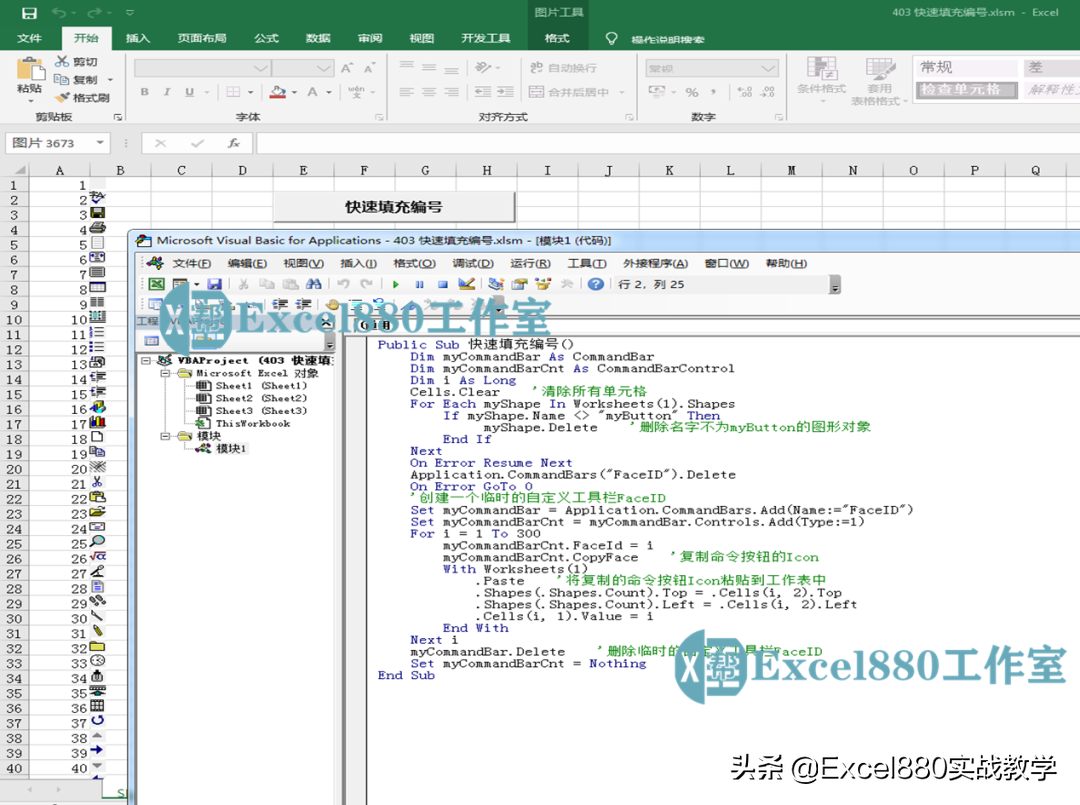Click the Design Mode icon in VBA toolbar
Image resolution: width=1080 pixels, height=805 pixels.
pyautogui.click(x=466, y=284)
